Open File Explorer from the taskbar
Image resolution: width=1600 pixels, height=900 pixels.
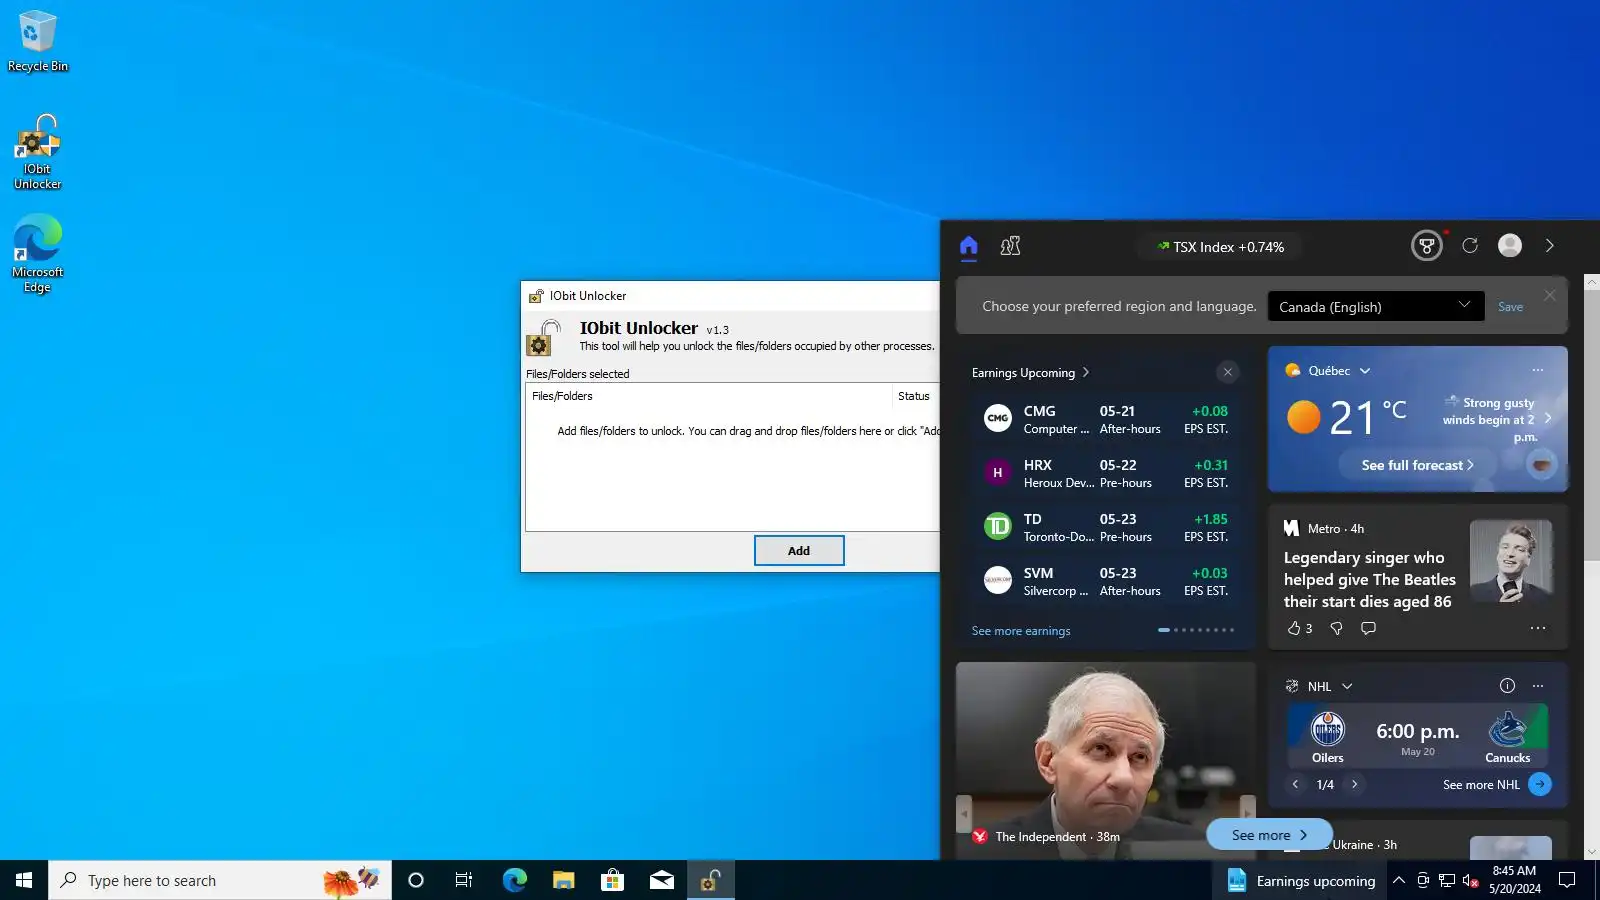(x=563, y=880)
